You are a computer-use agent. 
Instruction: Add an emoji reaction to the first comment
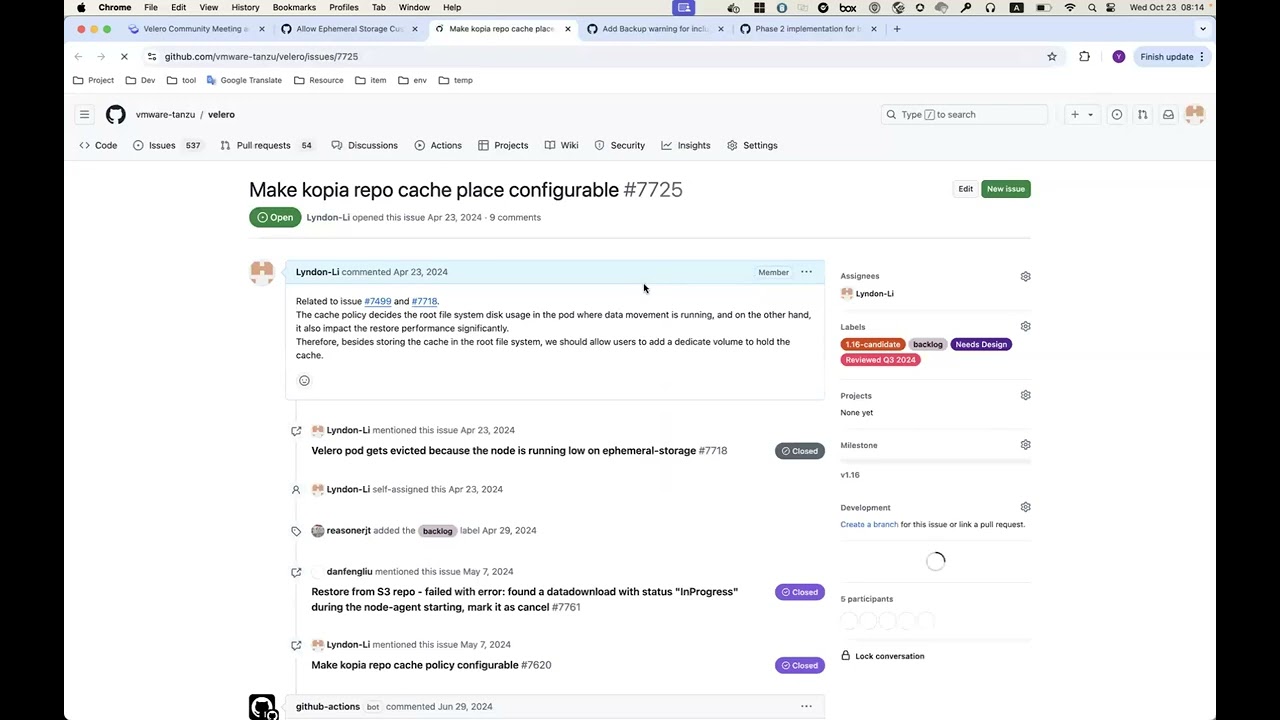click(x=304, y=381)
